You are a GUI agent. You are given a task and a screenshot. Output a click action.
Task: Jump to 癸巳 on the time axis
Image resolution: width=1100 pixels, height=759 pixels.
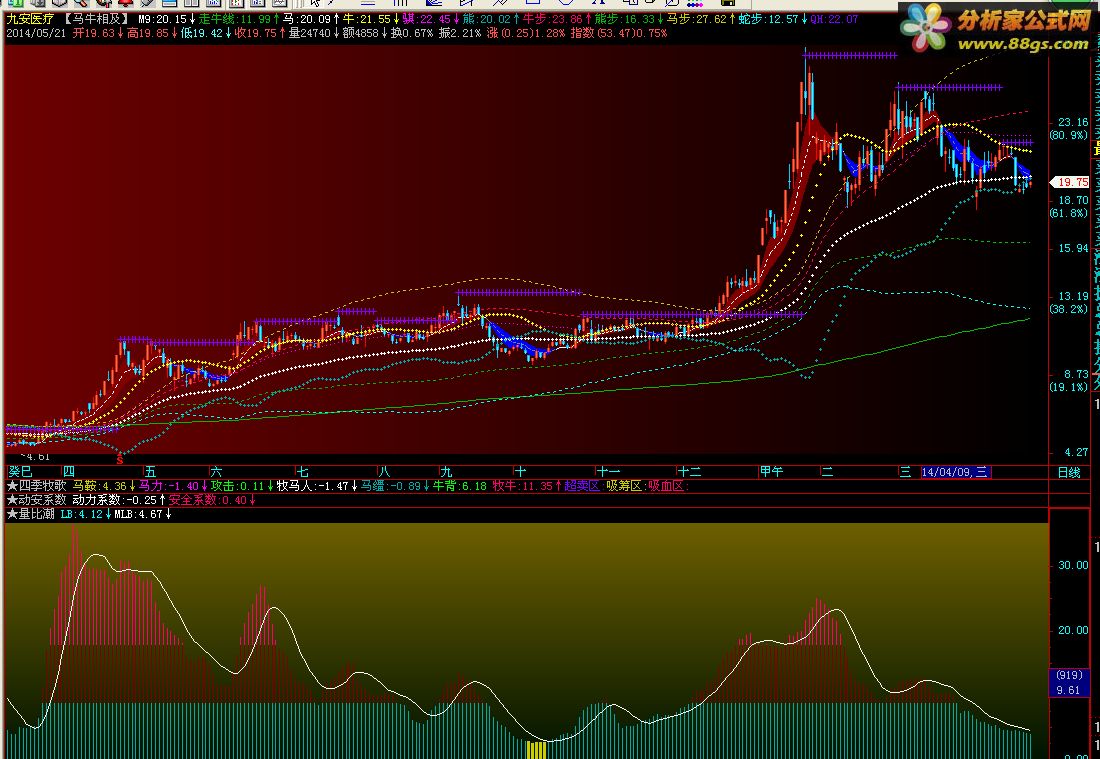(20, 471)
